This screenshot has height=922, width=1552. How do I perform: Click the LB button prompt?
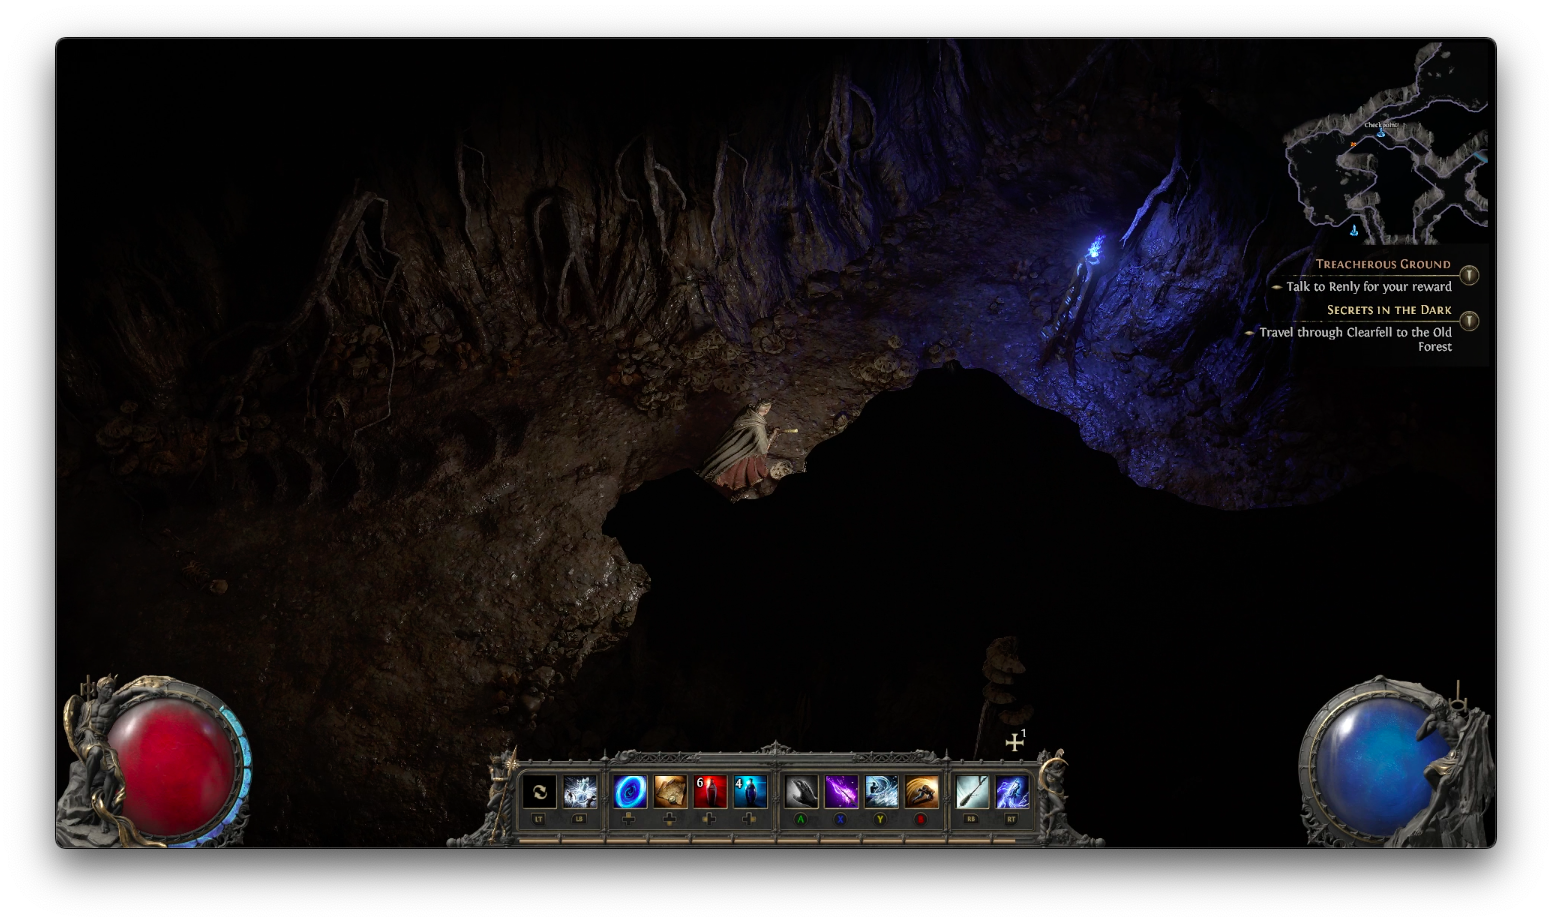click(x=580, y=819)
